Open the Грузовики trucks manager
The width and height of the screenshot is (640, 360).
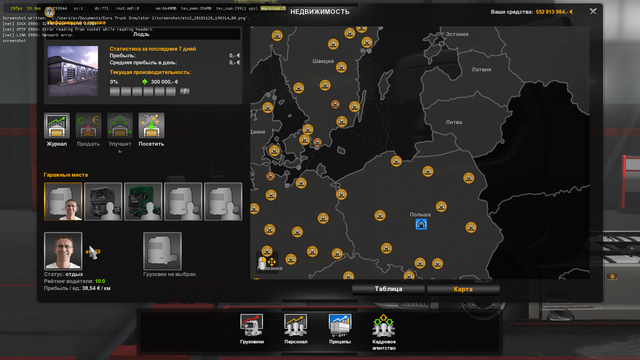point(251,325)
